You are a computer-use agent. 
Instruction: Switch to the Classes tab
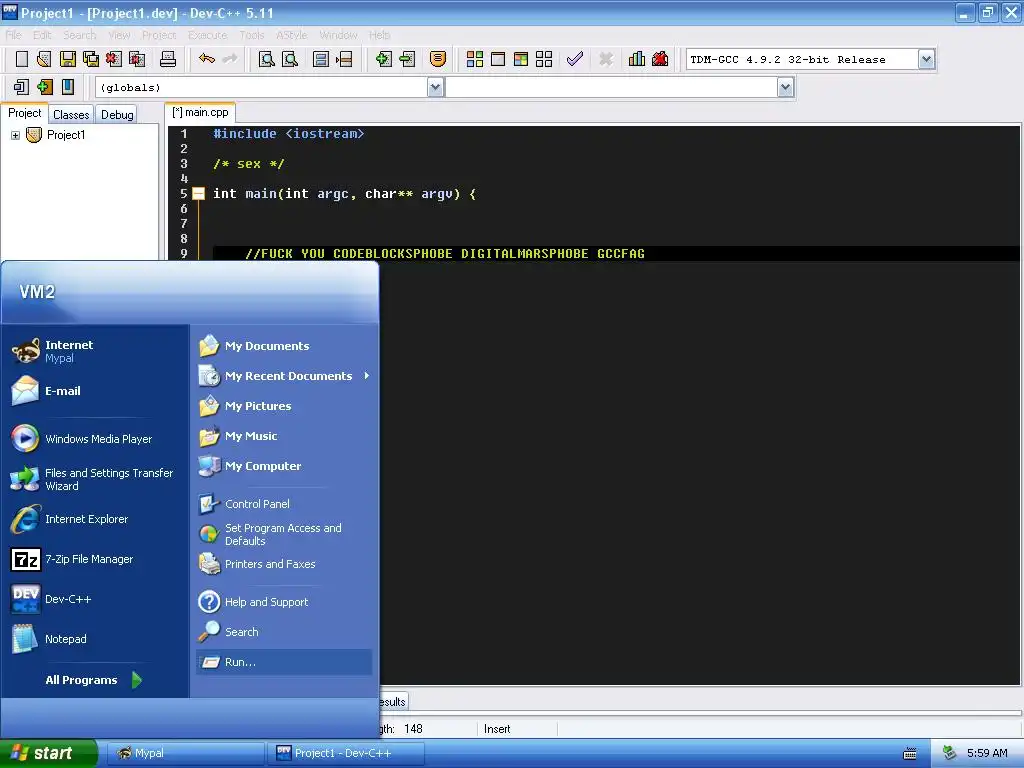71,114
